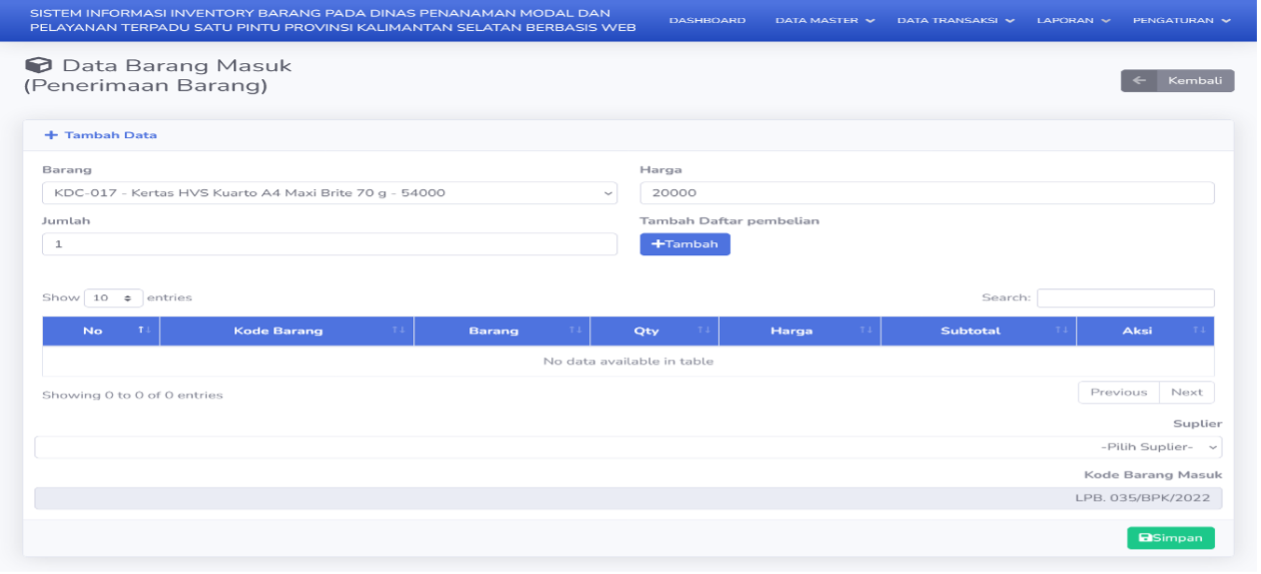Open the Data Master menu
This screenshot has height=574, width=1261.
point(825,21)
